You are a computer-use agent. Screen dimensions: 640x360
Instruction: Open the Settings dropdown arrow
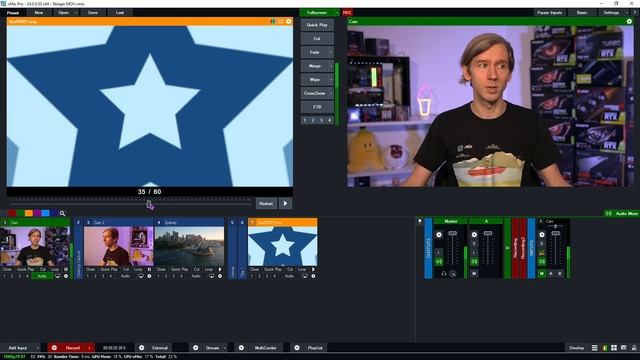(x=627, y=13)
